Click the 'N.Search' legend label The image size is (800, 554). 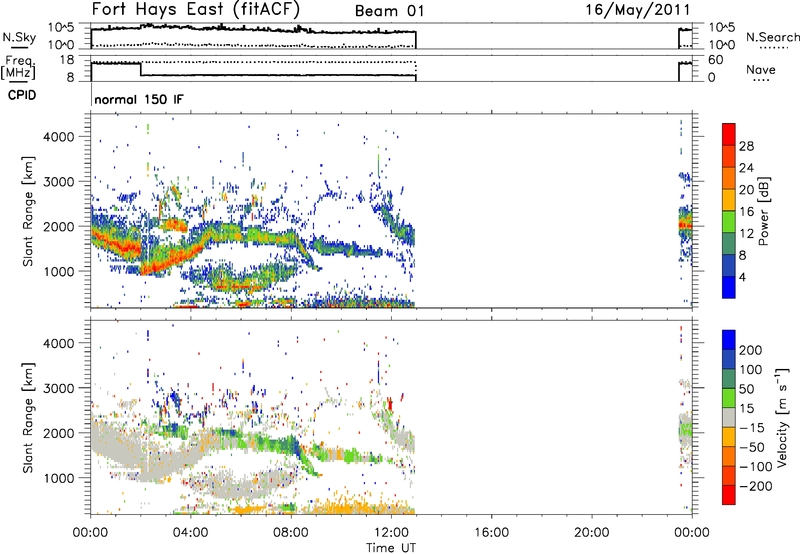tap(772, 37)
